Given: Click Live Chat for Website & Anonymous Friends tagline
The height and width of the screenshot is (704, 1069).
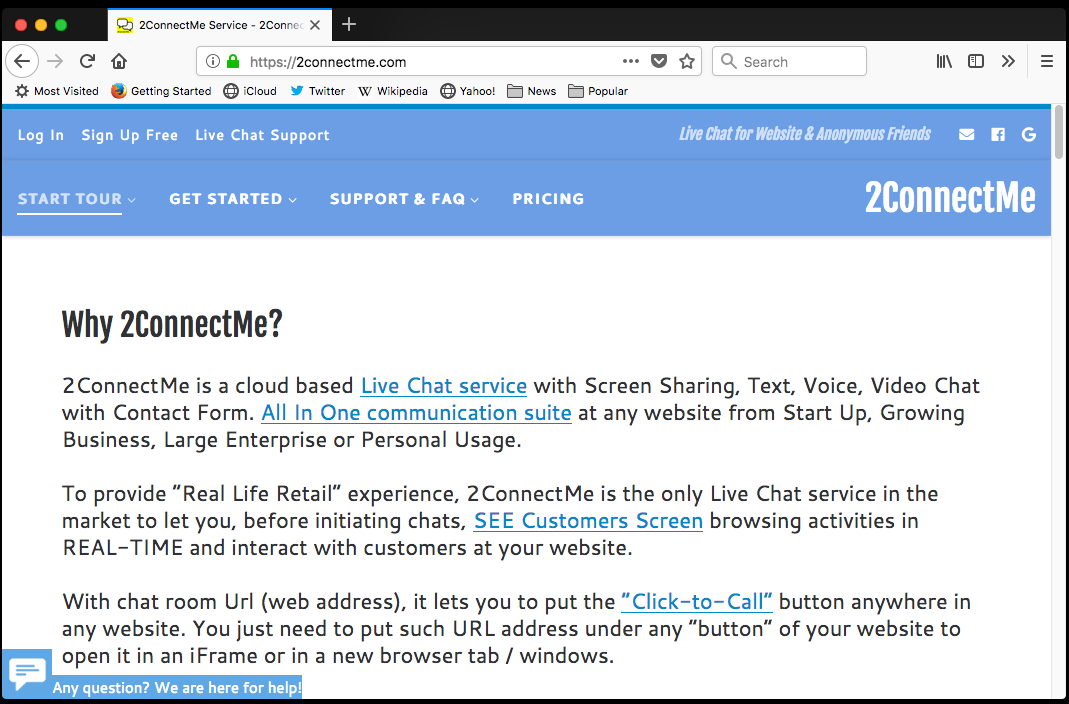Looking at the screenshot, I should tap(804, 134).
